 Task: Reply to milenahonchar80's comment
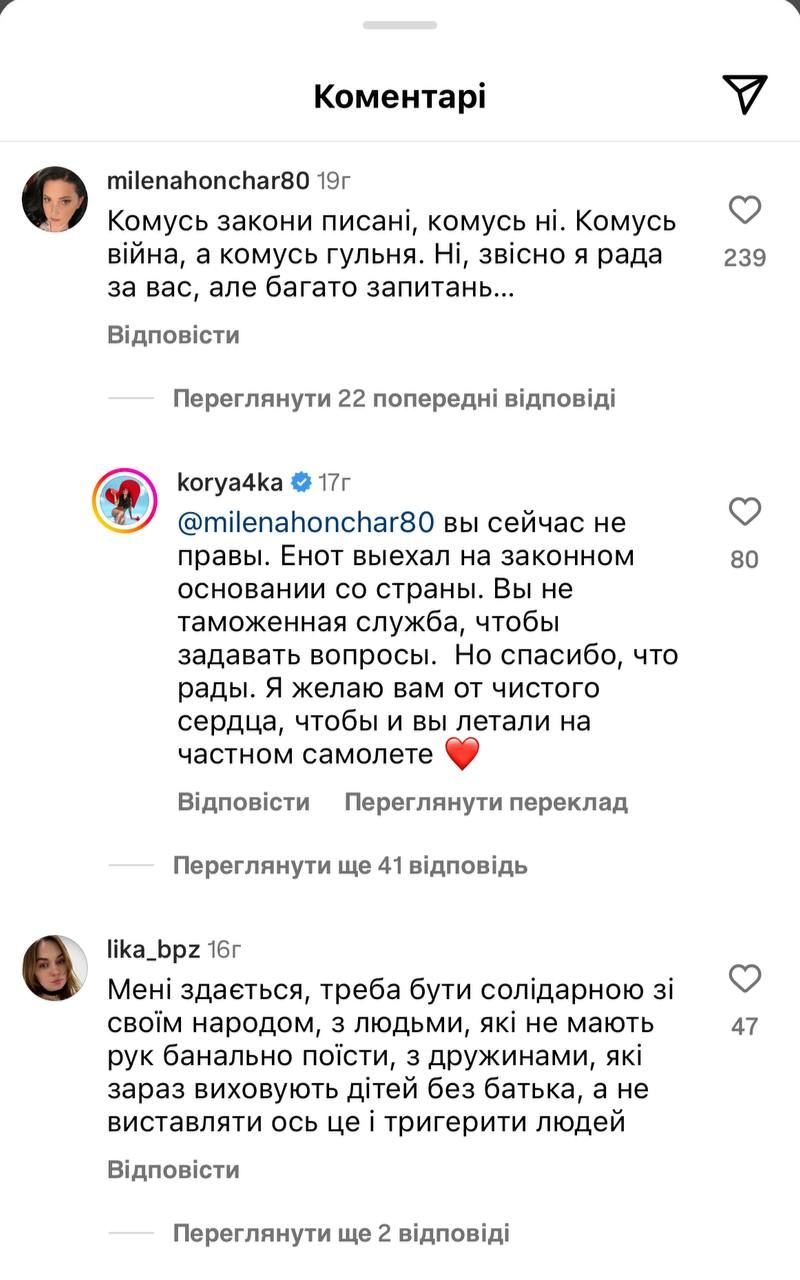click(x=173, y=335)
